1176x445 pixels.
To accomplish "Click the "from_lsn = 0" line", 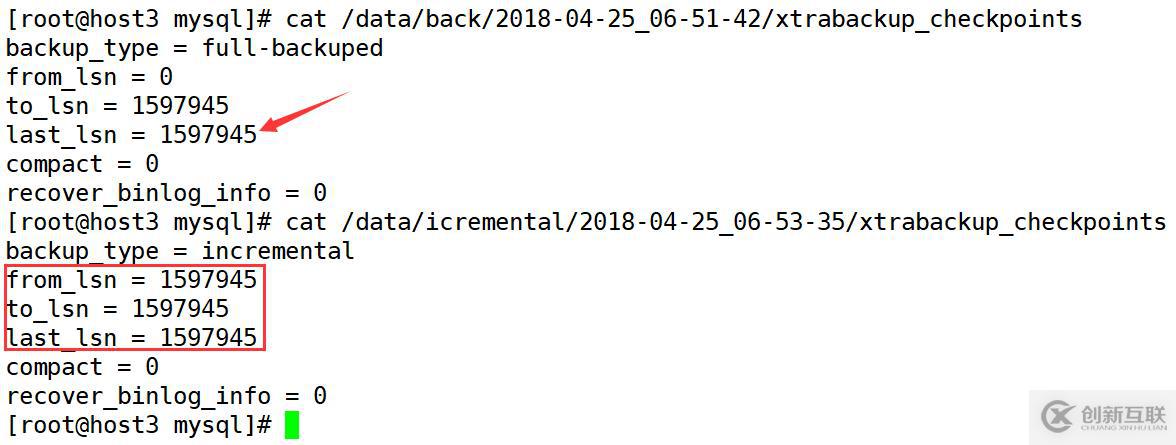I will [x=89, y=76].
